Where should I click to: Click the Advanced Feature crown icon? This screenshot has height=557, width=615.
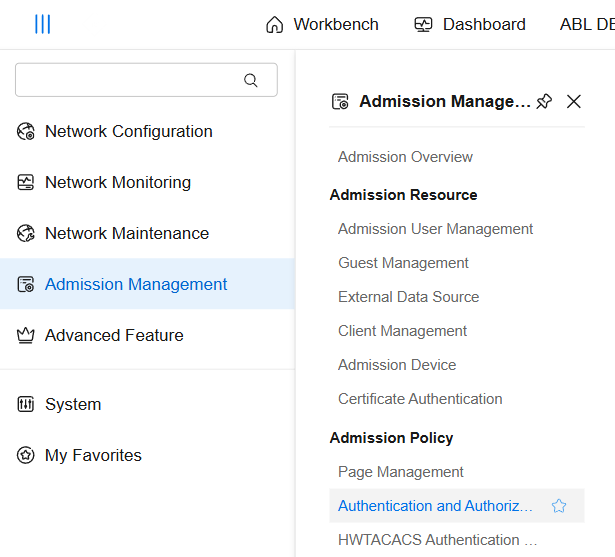coord(26,335)
